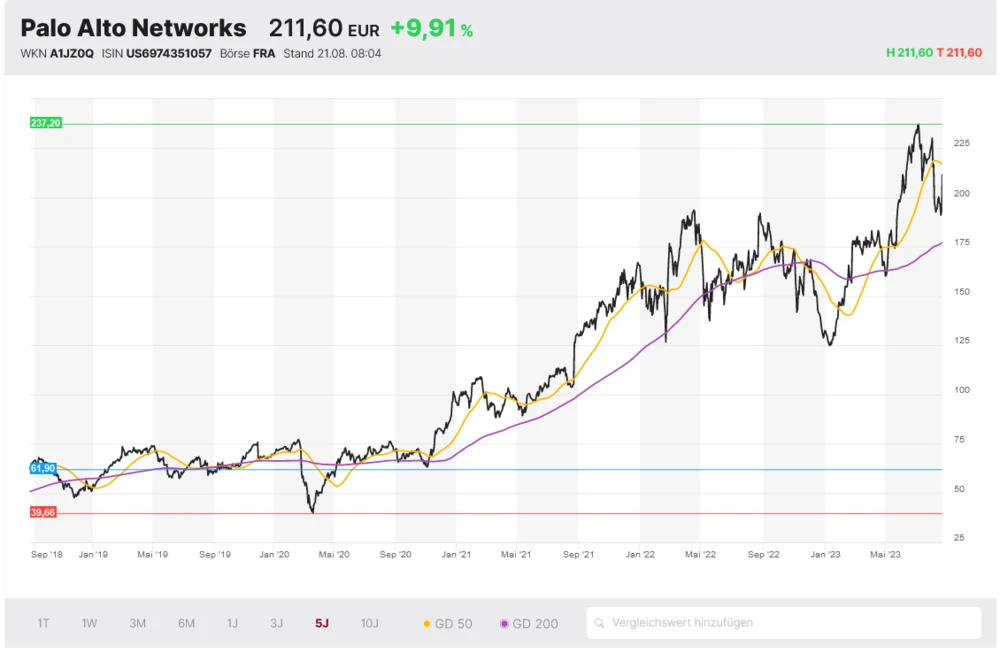Toggle the GD 50 moving average
The height and width of the screenshot is (653, 1000).
click(448, 624)
